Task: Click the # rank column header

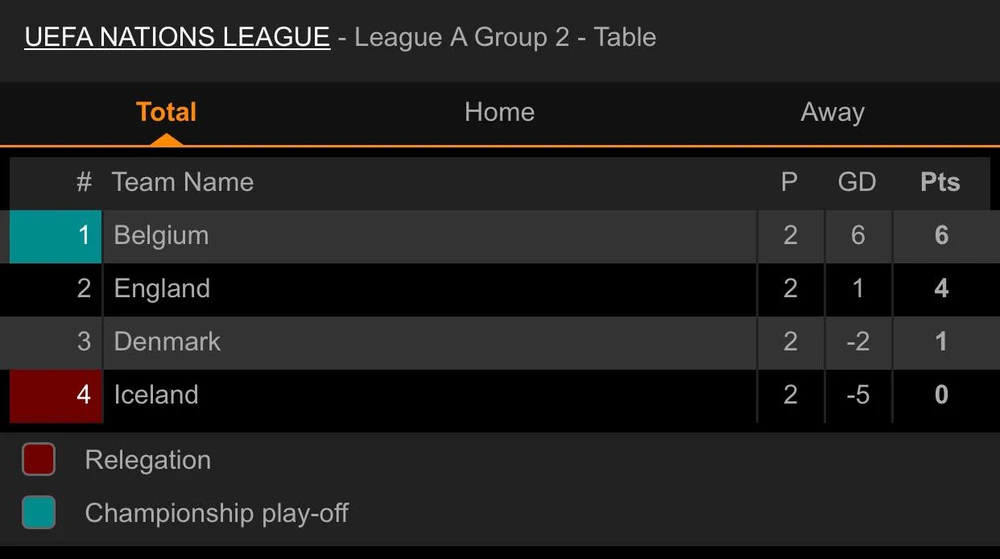Action: [x=84, y=182]
